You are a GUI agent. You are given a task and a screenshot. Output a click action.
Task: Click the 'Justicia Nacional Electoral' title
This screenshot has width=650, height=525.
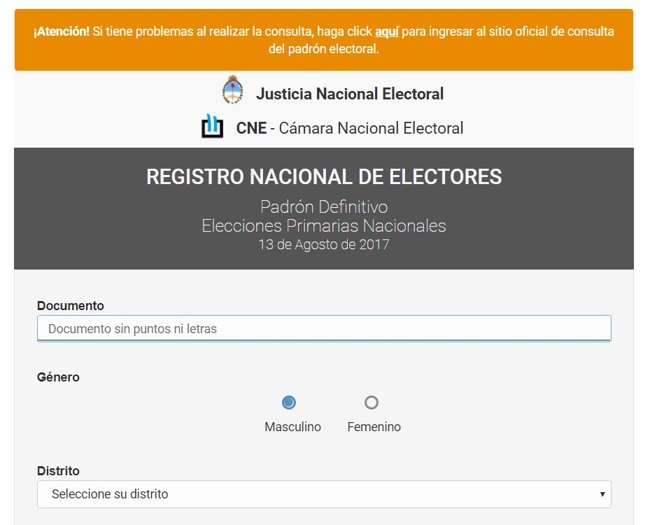(349, 94)
